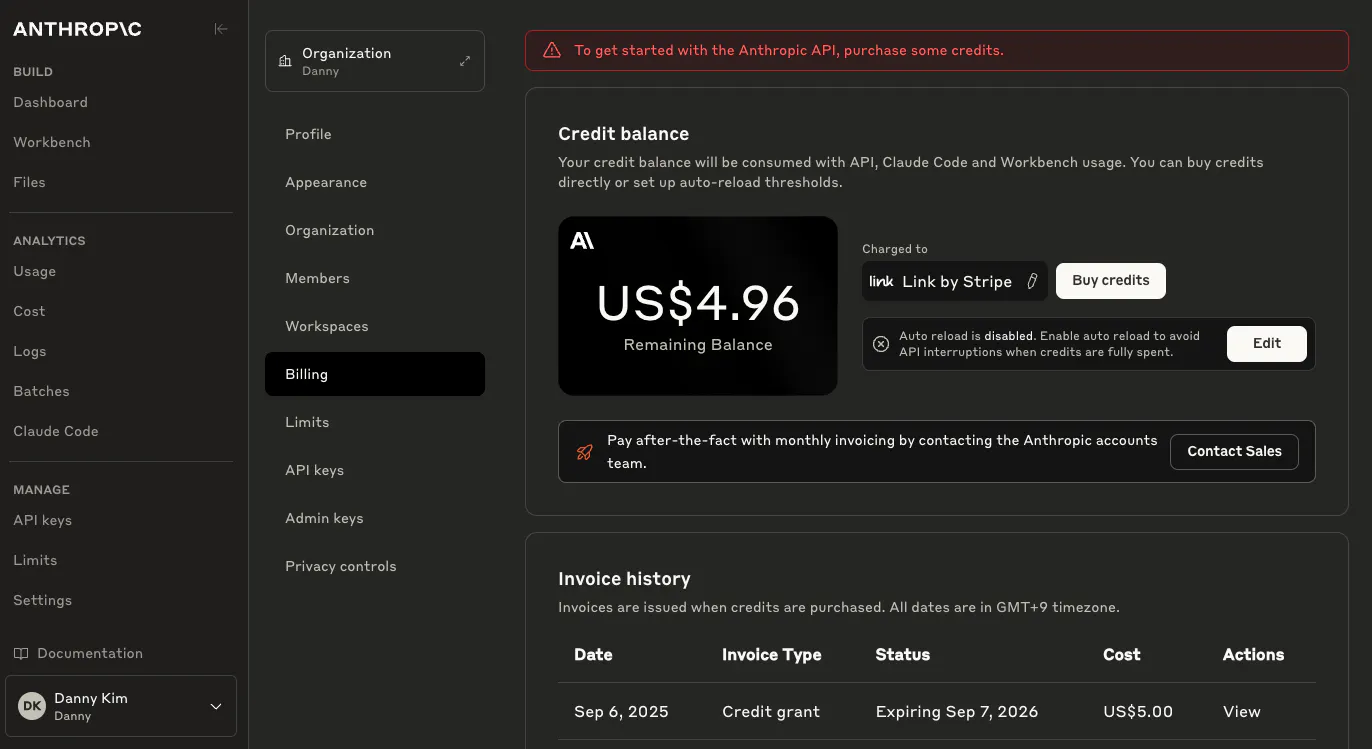Click the Anthropic logo at top left

[x=77, y=29]
